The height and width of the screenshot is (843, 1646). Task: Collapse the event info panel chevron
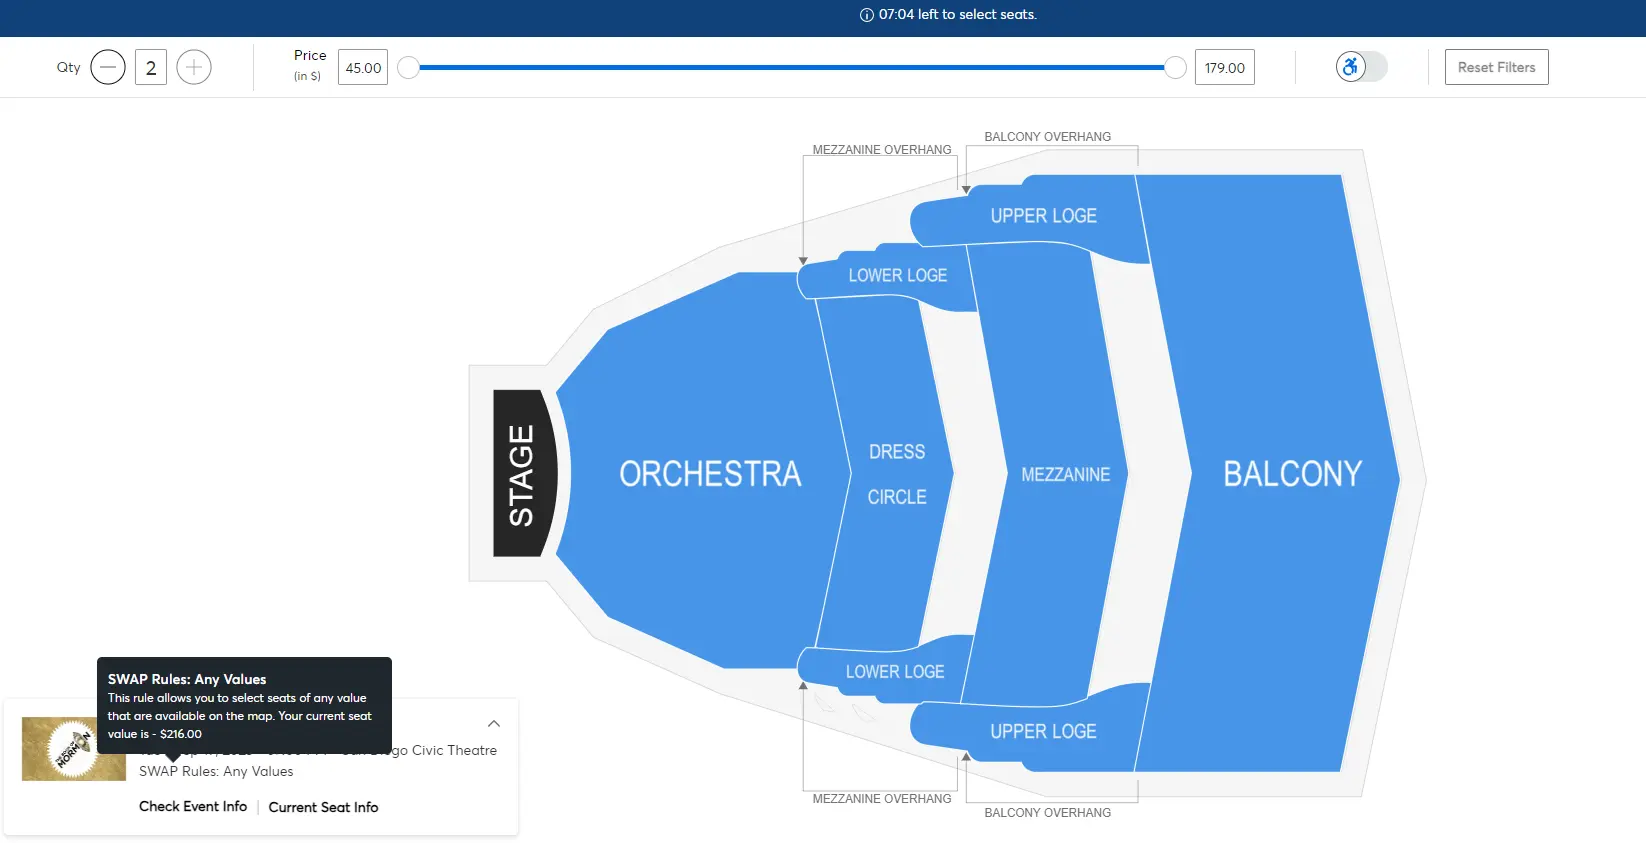click(494, 723)
